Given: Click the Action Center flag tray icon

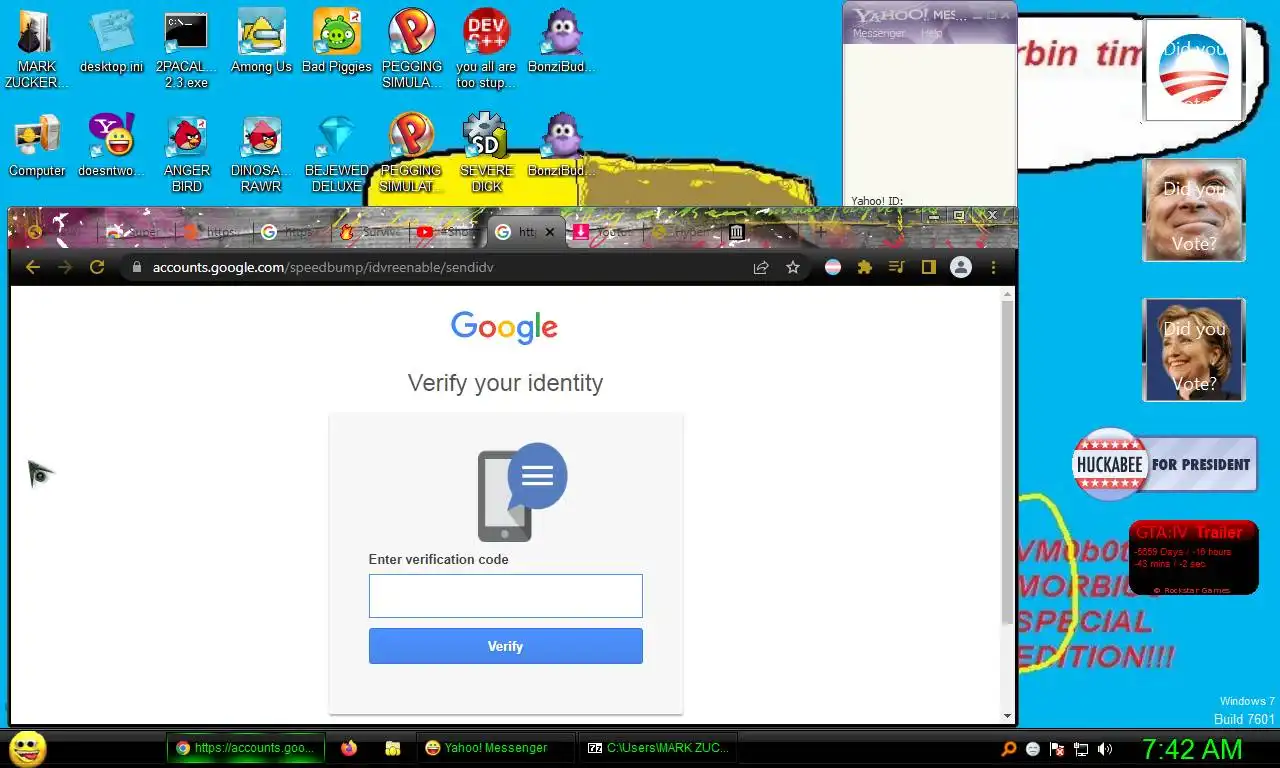Looking at the screenshot, I should coord(1057,748).
